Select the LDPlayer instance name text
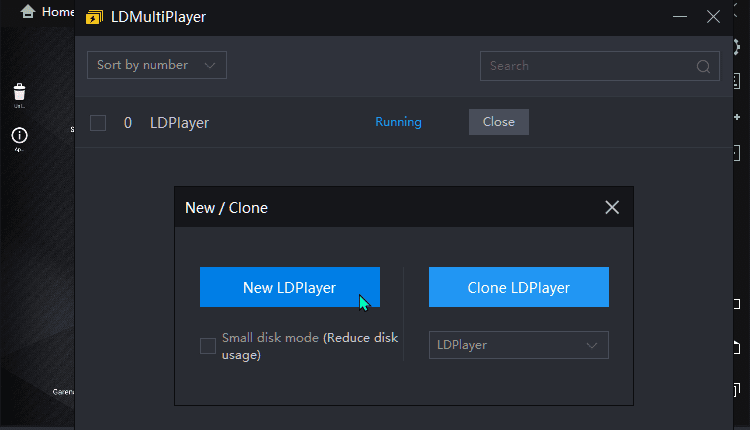The image size is (750, 430). [179, 123]
